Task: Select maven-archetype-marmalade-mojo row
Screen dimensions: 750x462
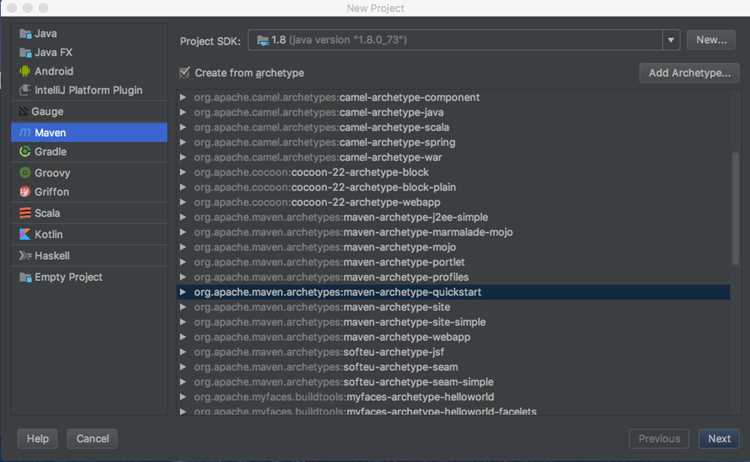Action: pyautogui.click(x=453, y=232)
